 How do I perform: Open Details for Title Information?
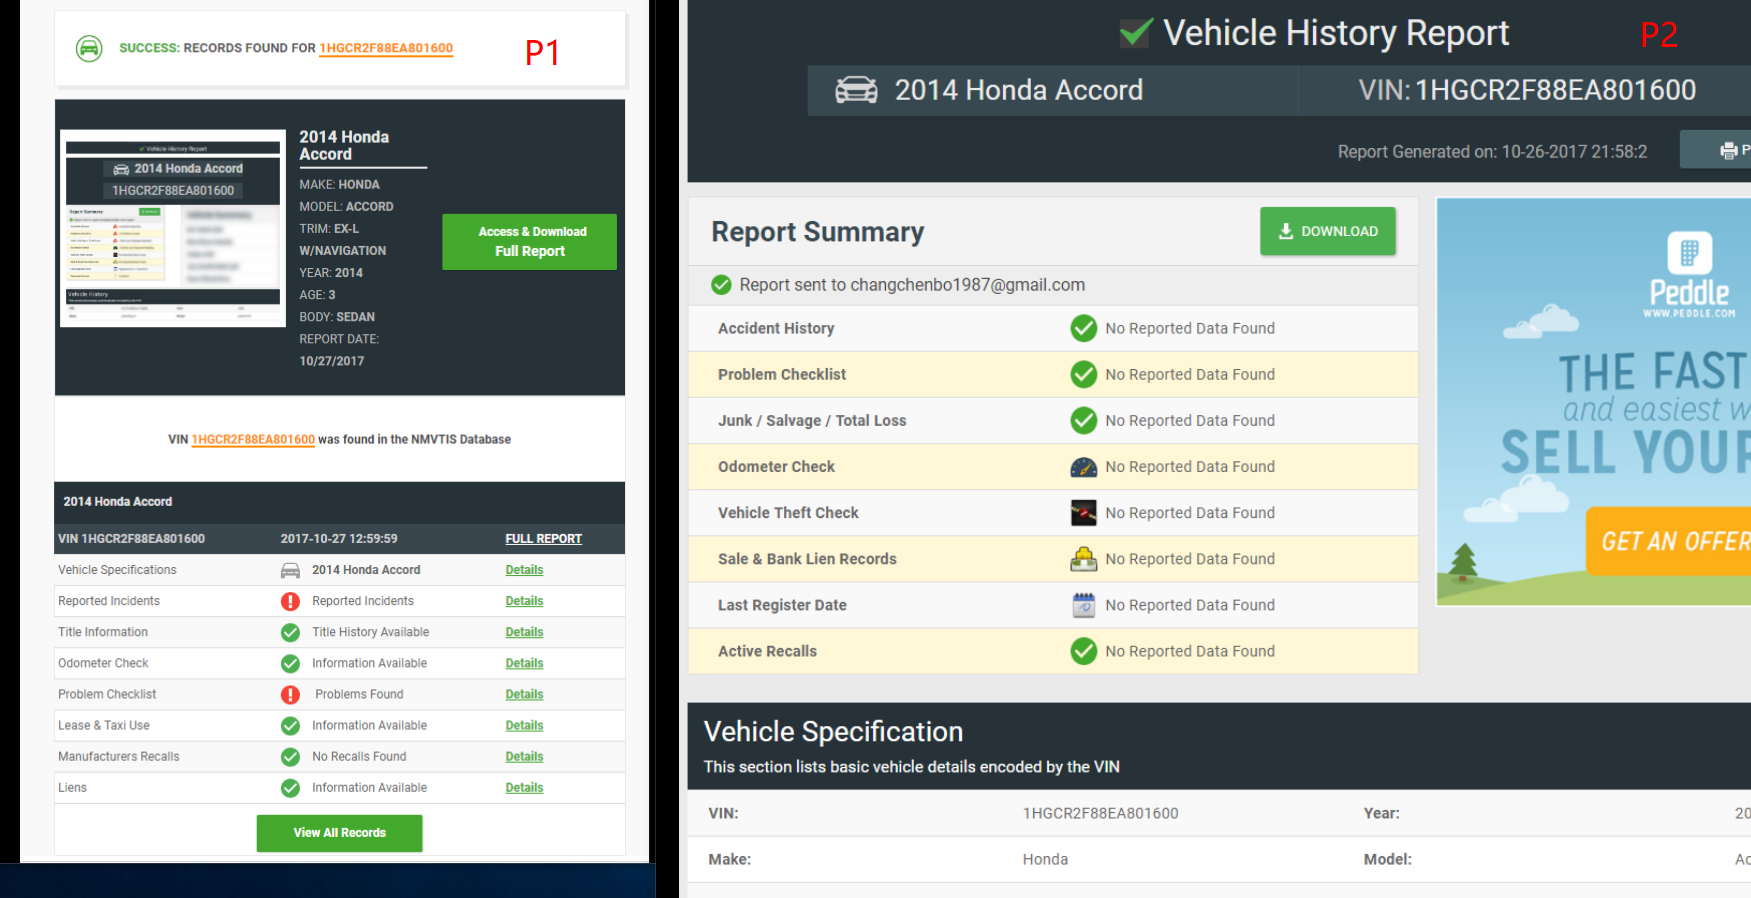tap(524, 632)
